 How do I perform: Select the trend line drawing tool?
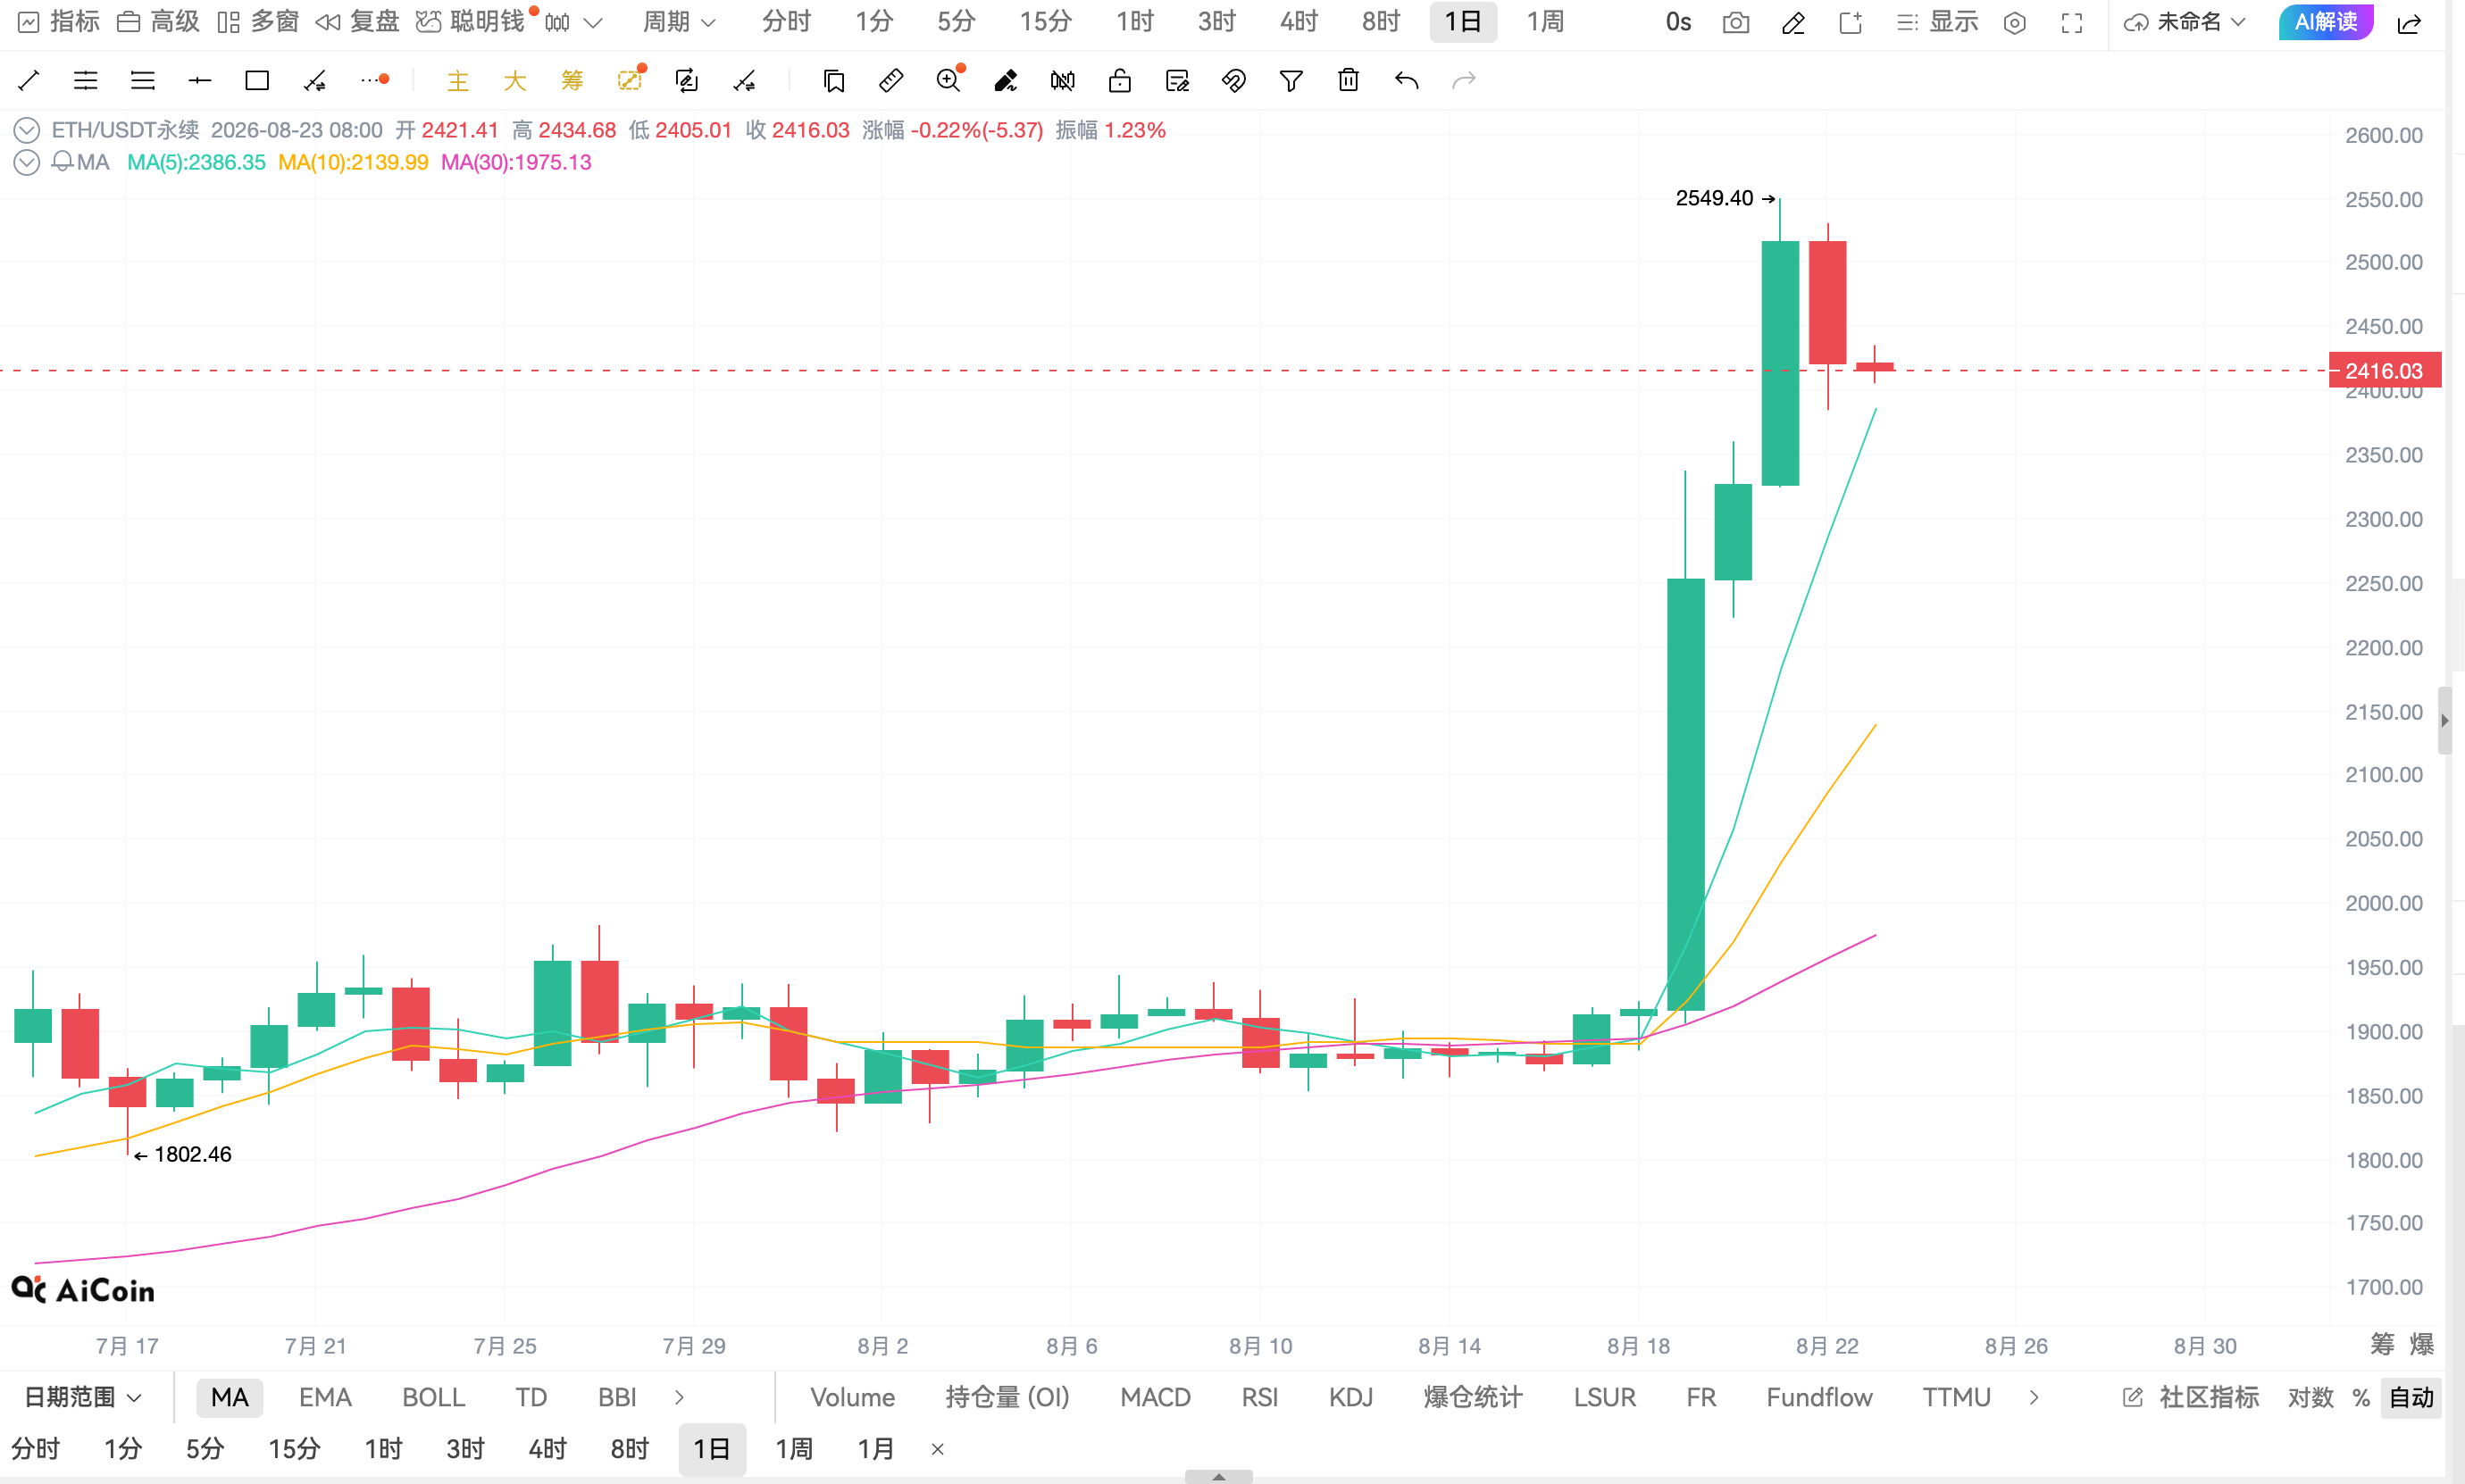click(29, 81)
